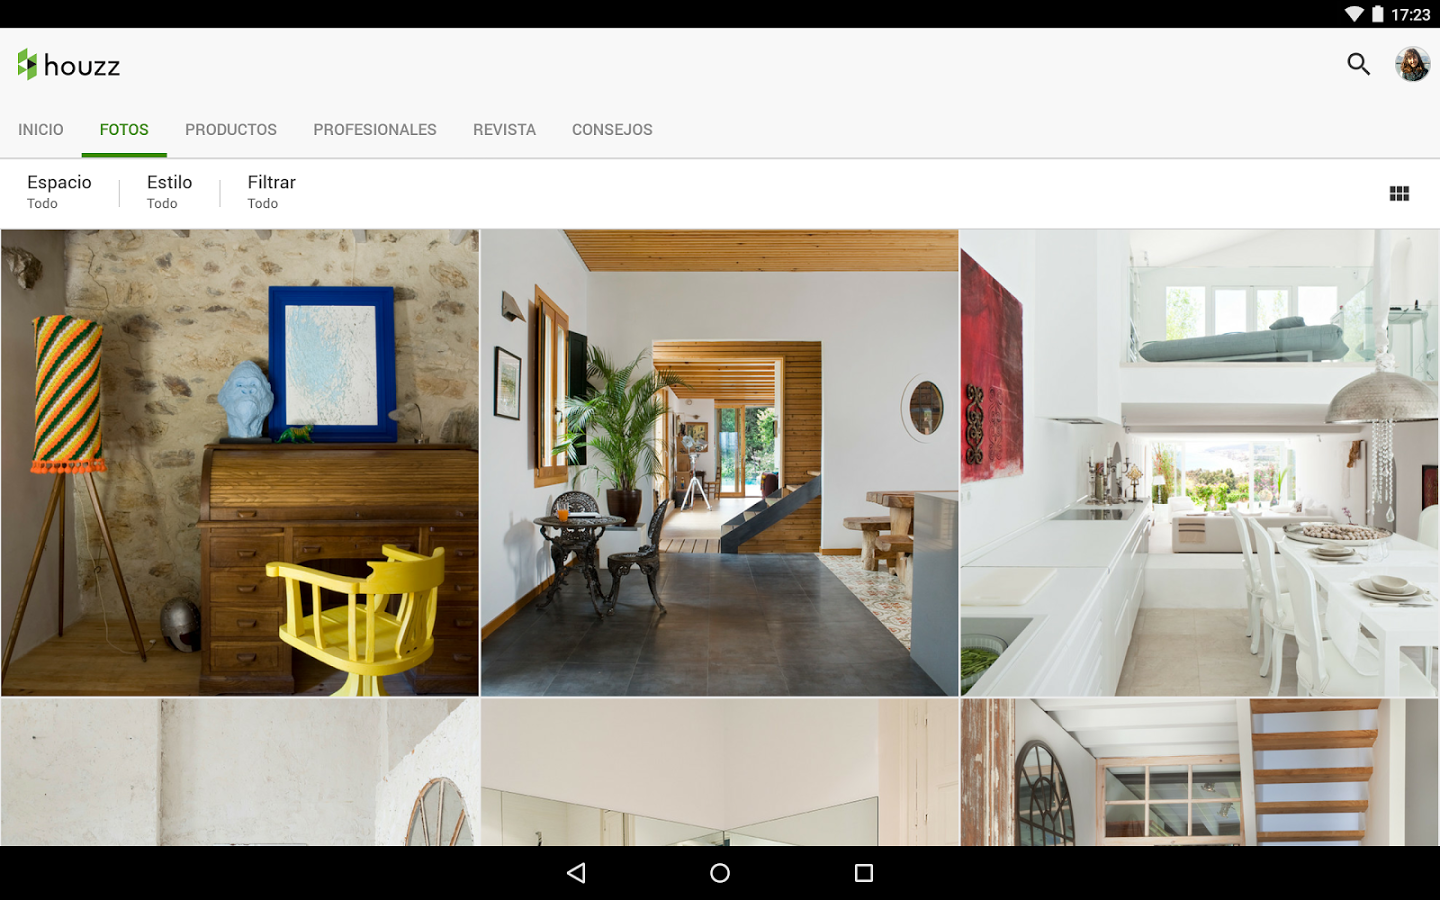Viewport: 1440px width, 900px height.
Task: Open the REVISTA section
Action: tap(504, 129)
